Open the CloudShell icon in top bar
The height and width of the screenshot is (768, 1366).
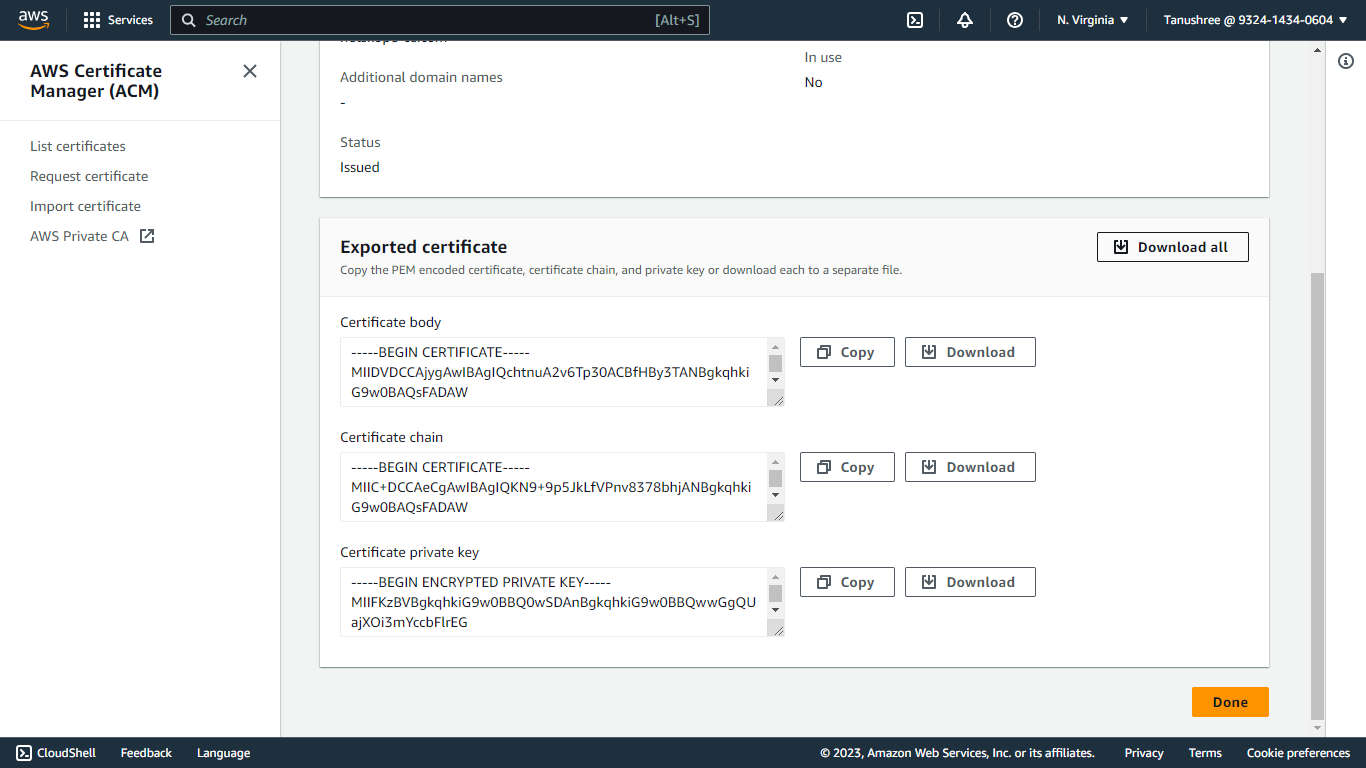tap(915, 20)
